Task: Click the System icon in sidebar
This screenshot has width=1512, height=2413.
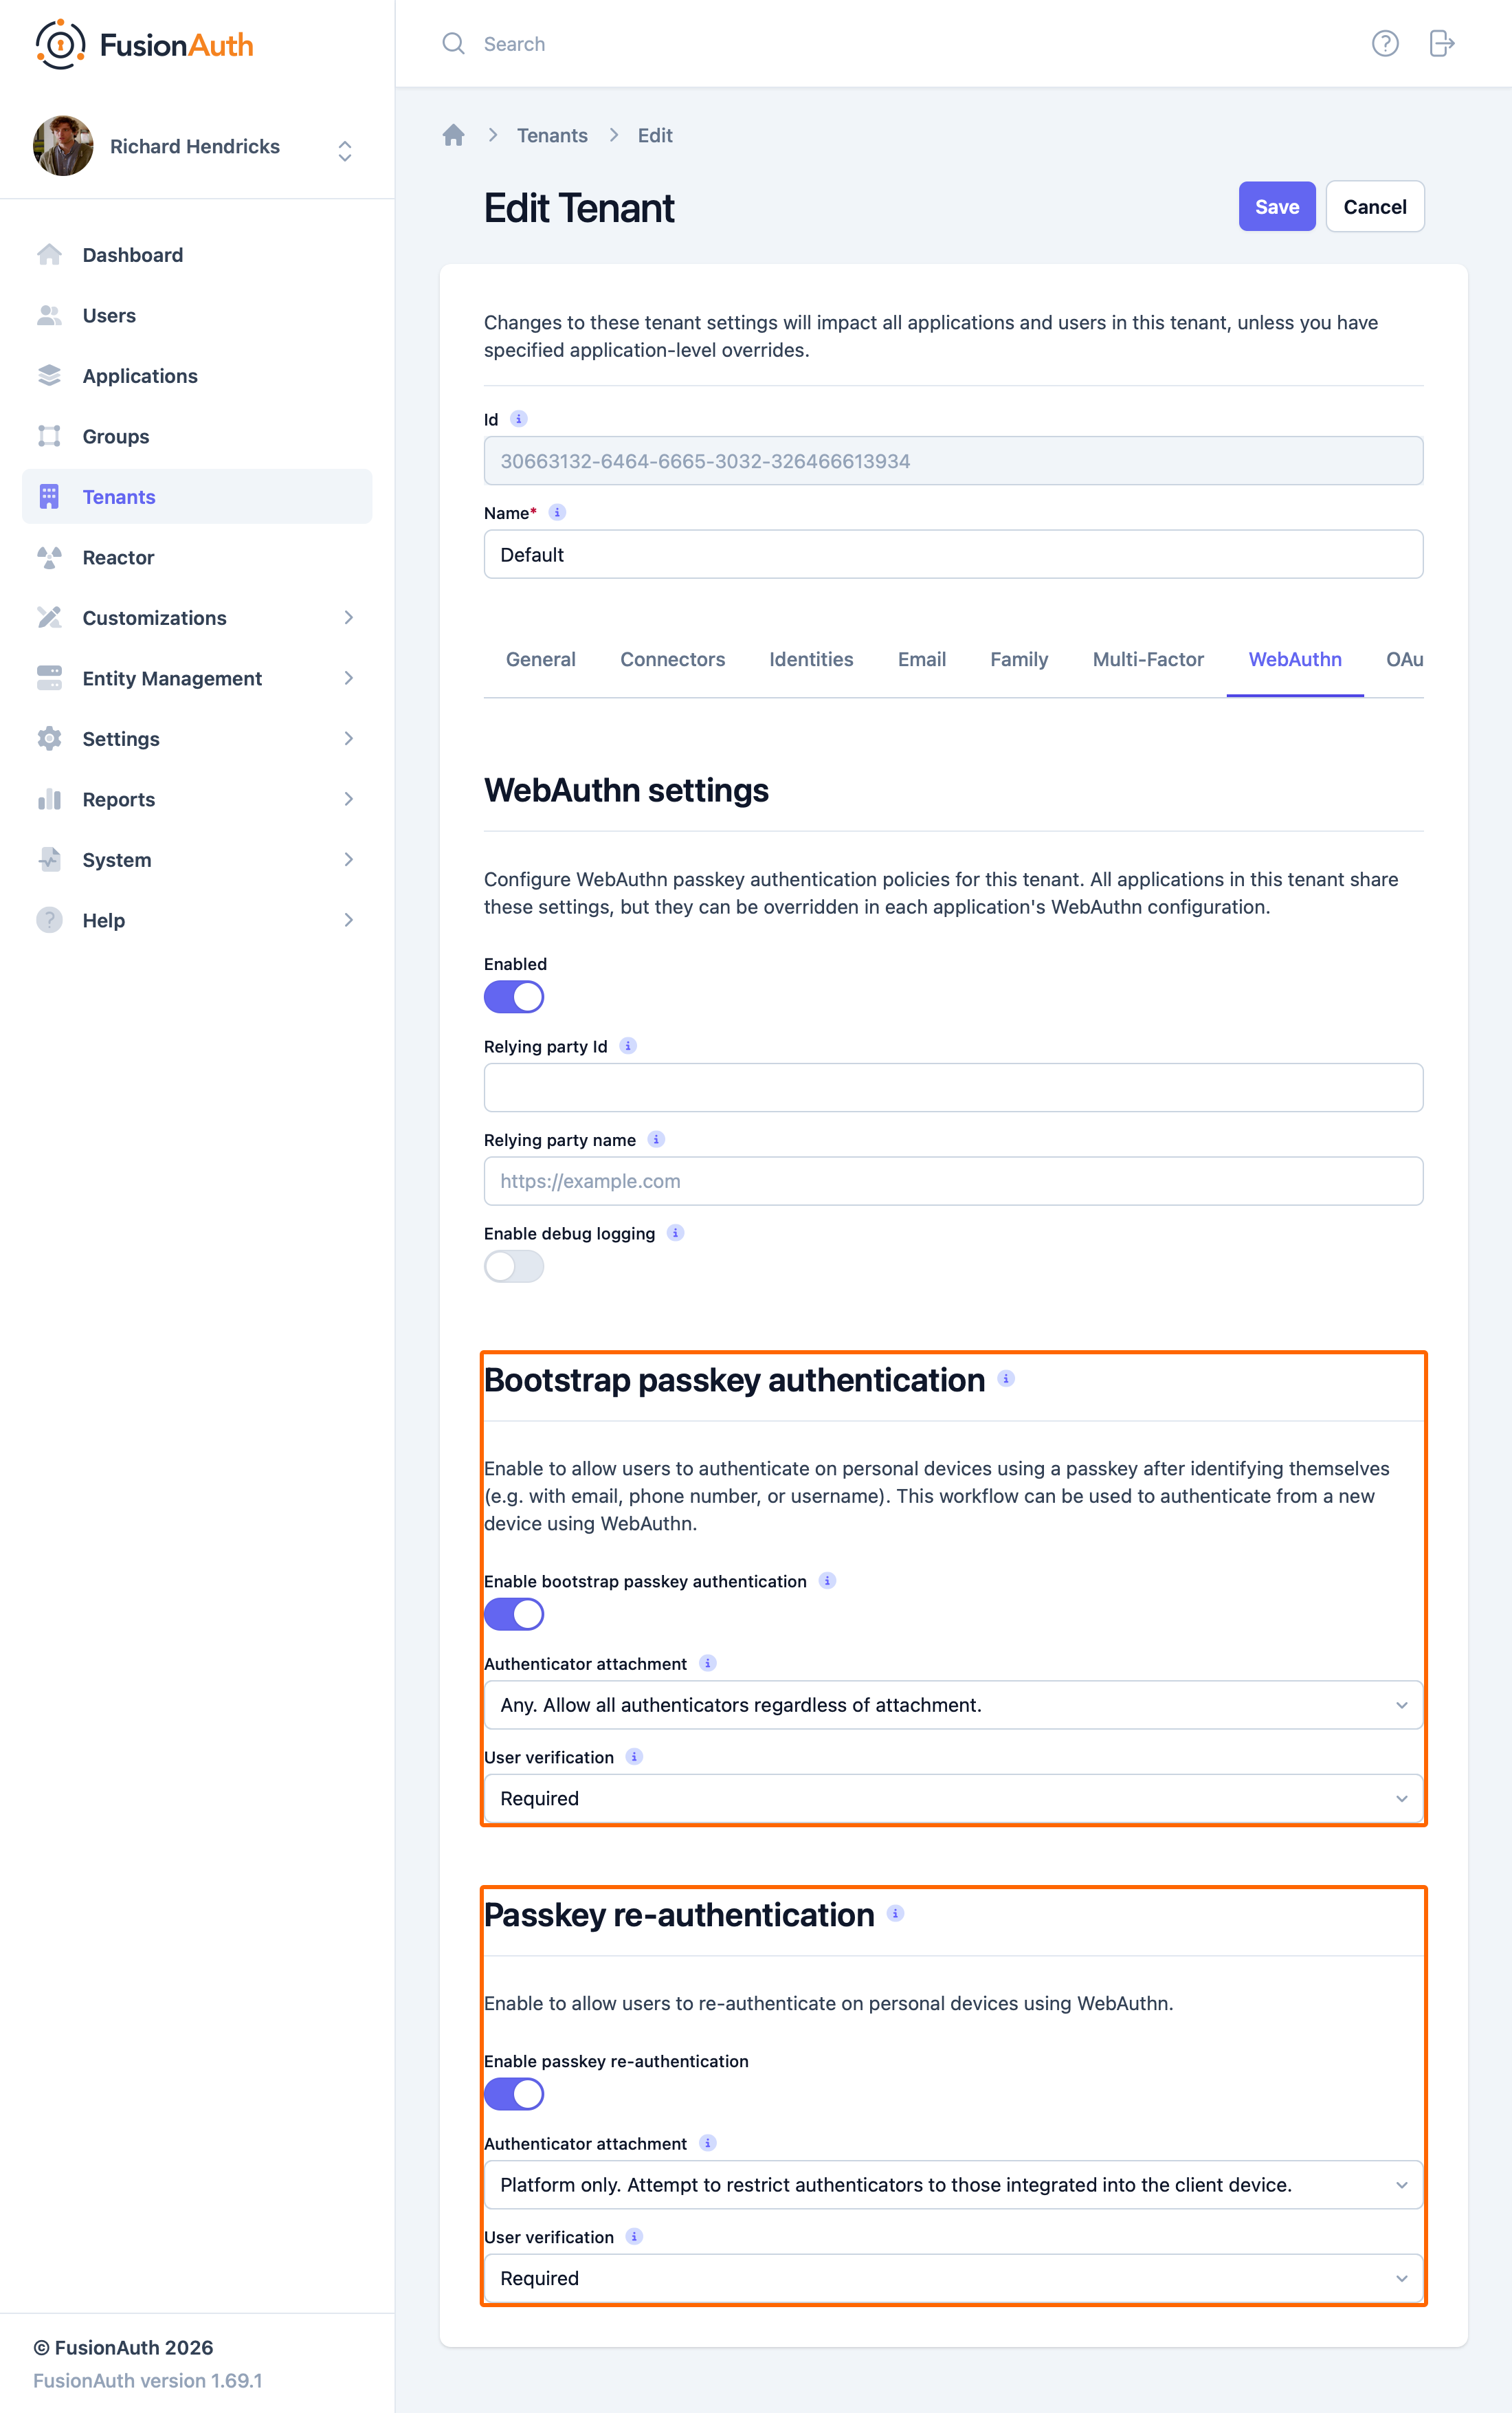Action: tap(49, 860)
